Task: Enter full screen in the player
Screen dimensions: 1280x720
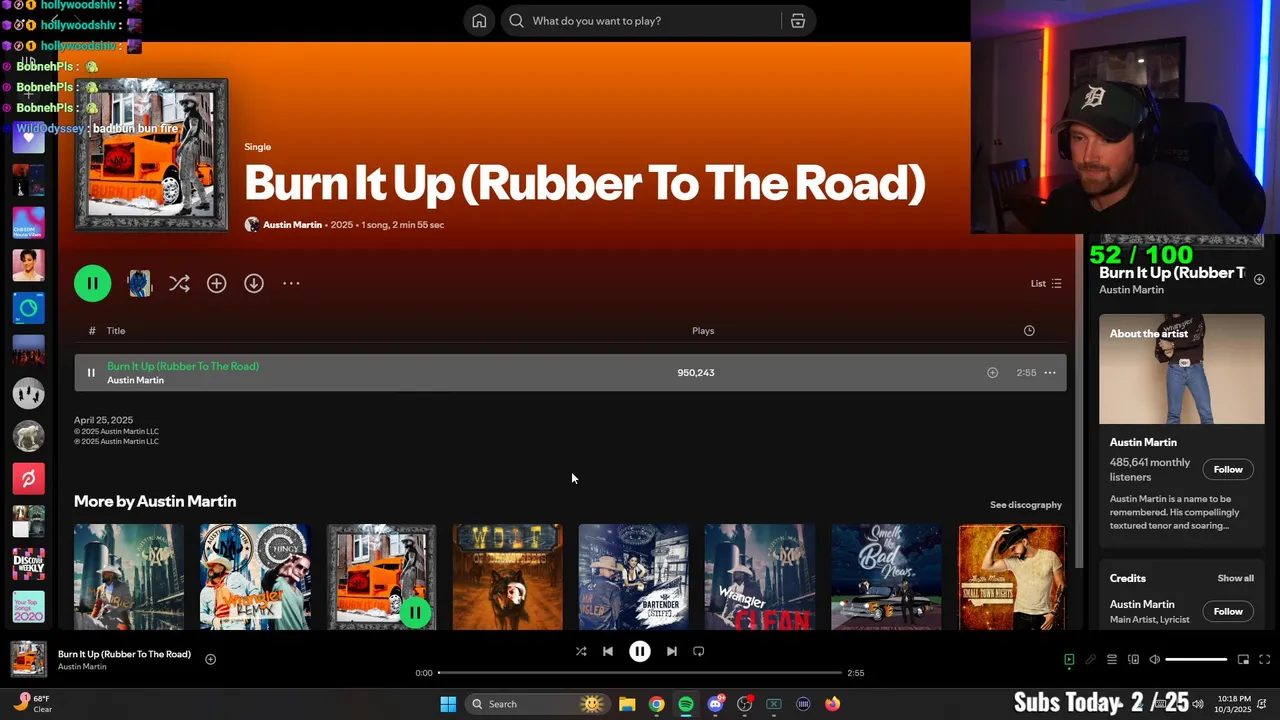Action: point(1264,660)
